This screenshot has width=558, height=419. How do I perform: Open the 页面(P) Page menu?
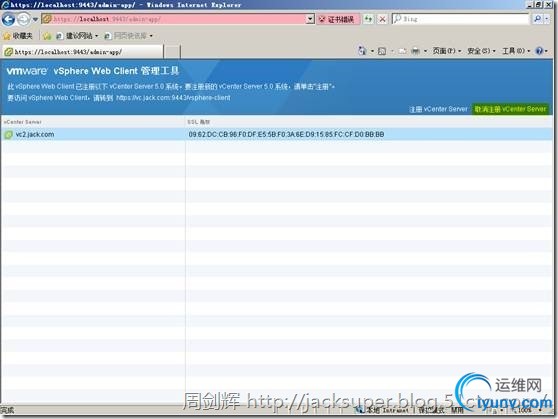(447, 51)
